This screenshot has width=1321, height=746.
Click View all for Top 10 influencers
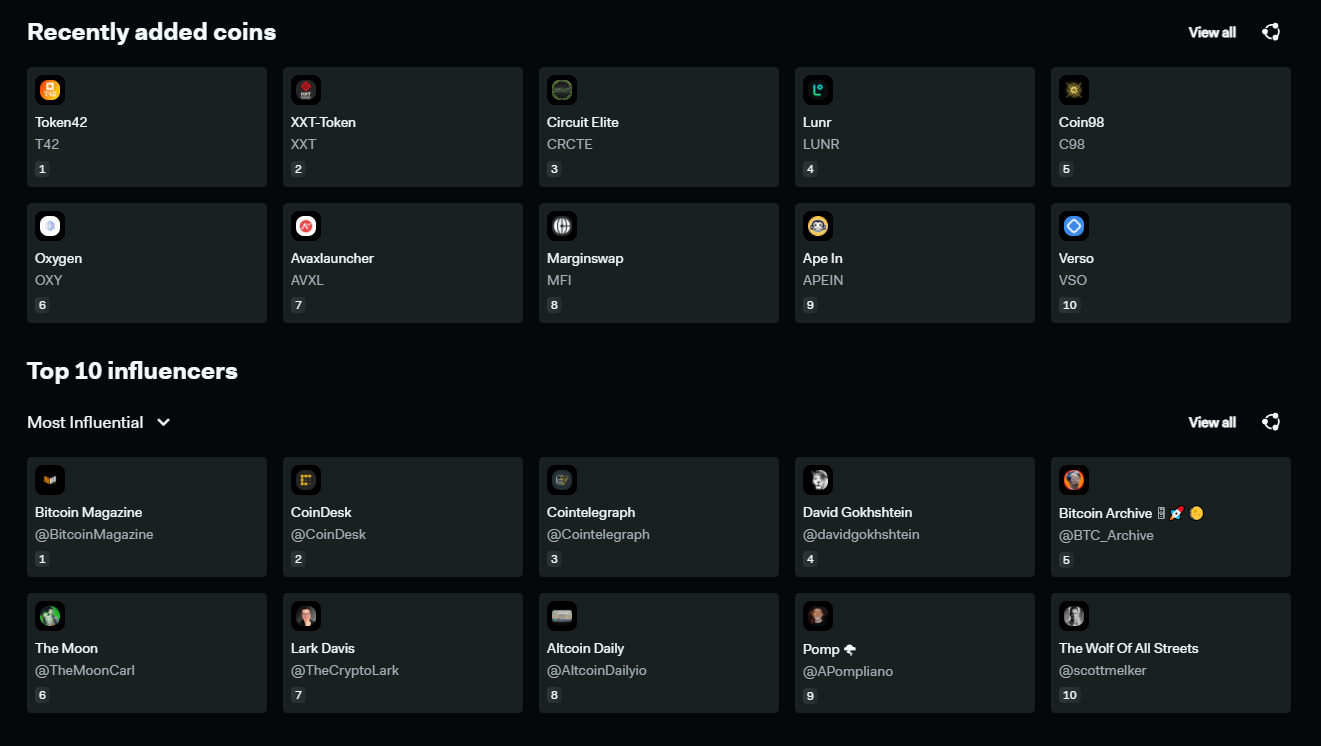tap(1212, 422)
